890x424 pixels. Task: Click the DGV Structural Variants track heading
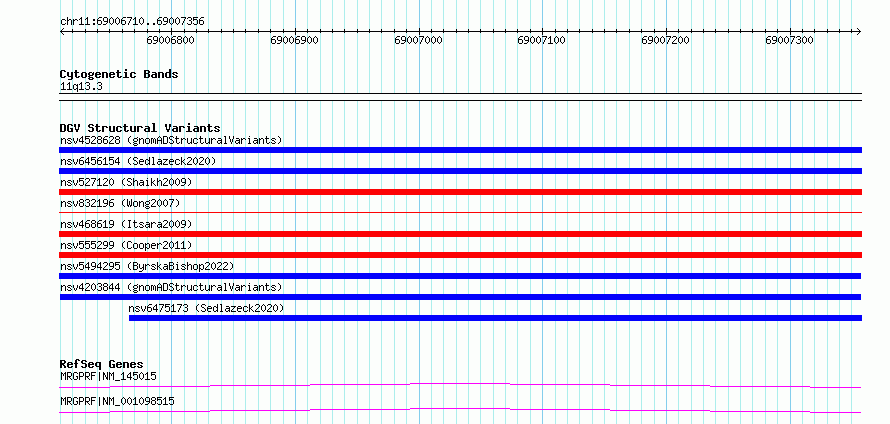tap(140, 128)
